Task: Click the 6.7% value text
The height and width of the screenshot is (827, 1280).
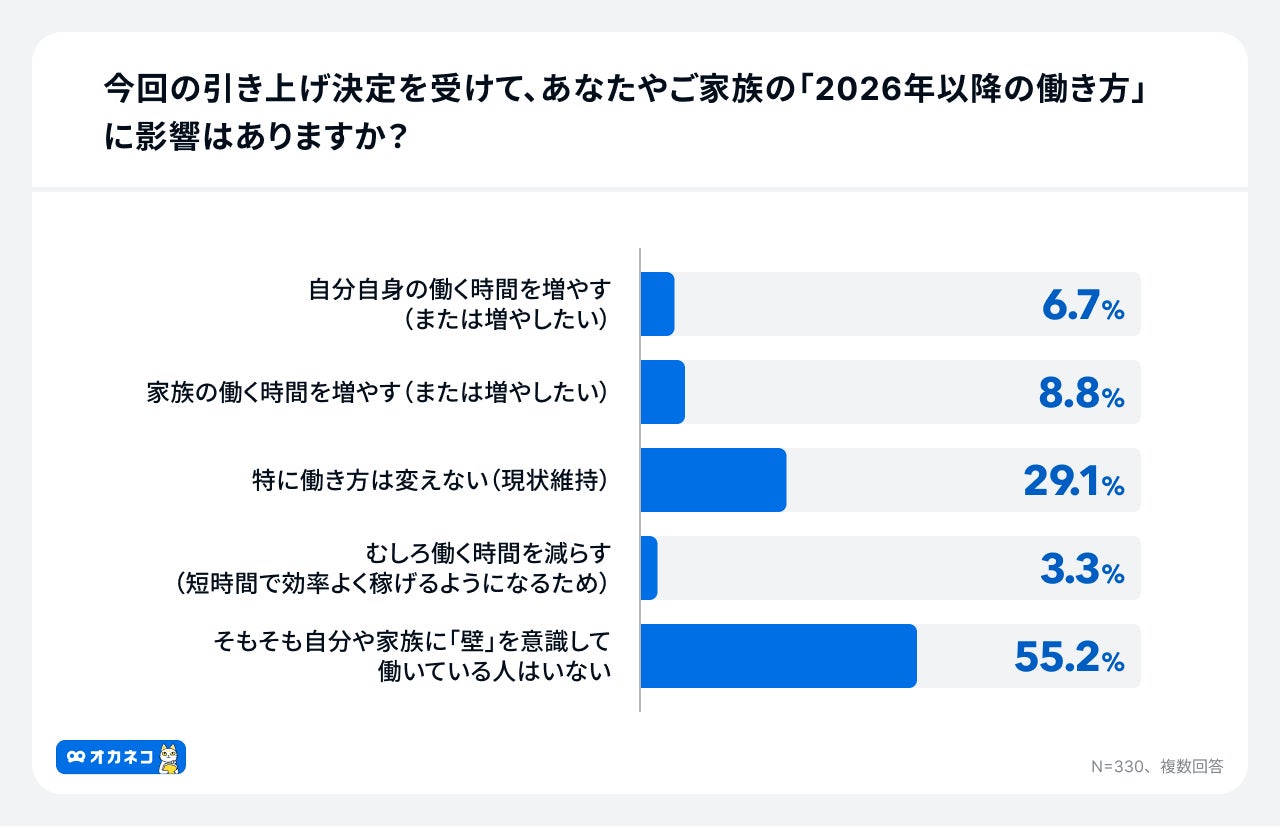Action: (1083, 305)
